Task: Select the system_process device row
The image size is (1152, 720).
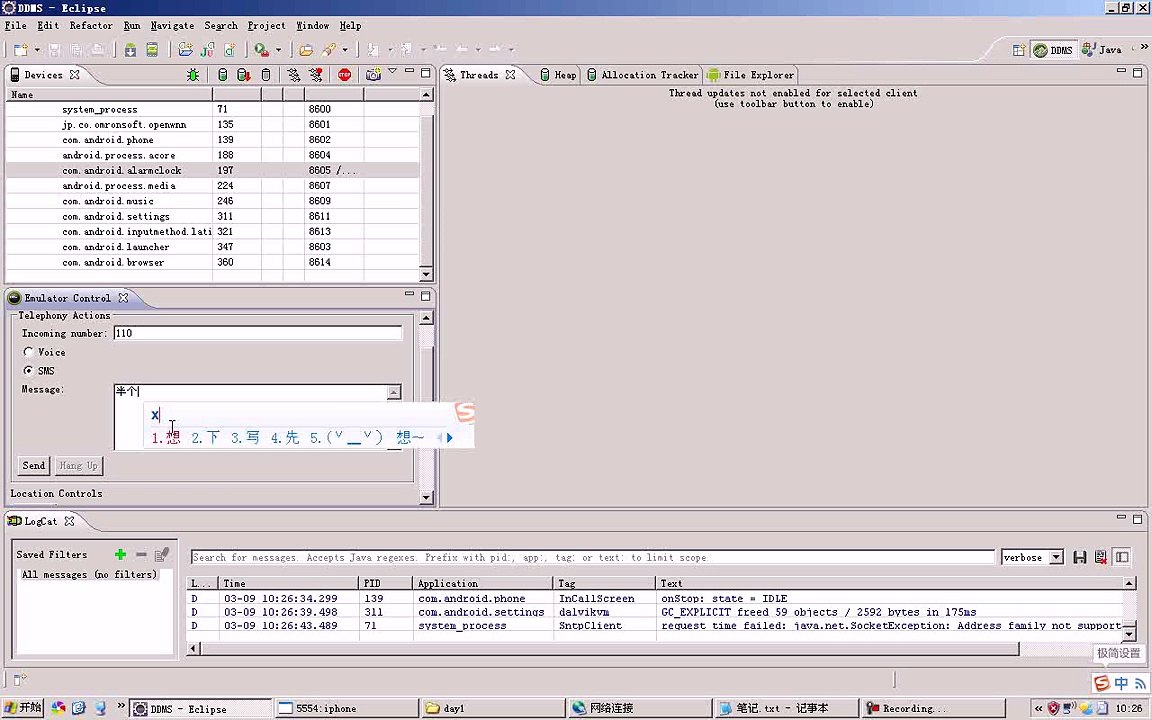Action: tap(213, 109)
